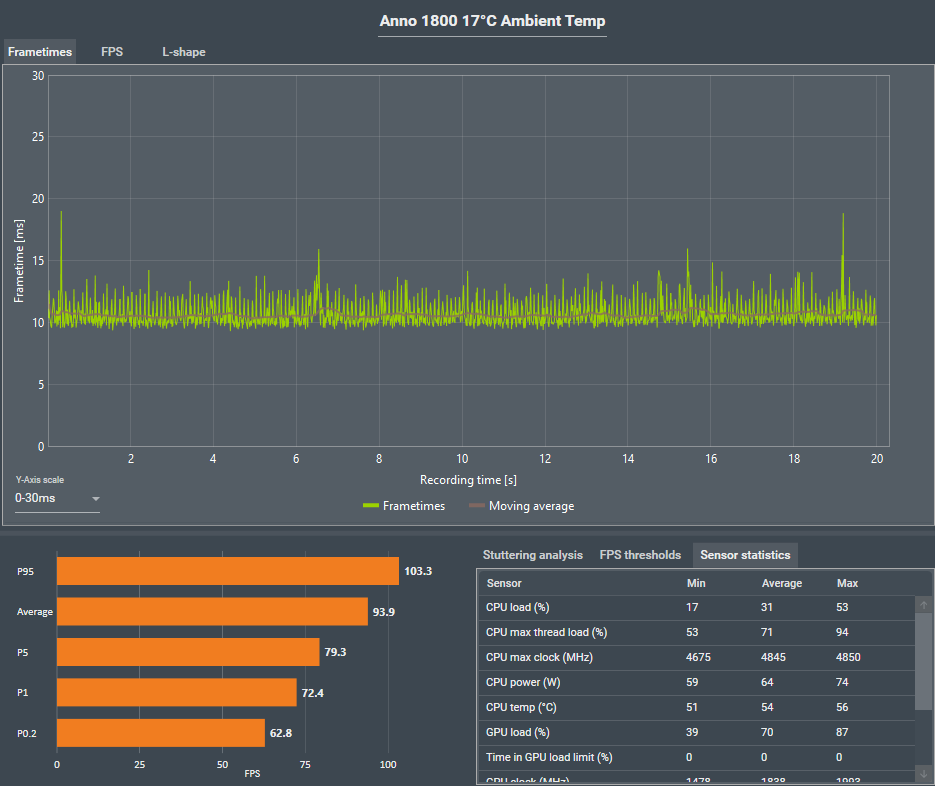The image size is (935, 786).
Task: Select Time in GPU load limit (%) row
Action: coord(696,757)
